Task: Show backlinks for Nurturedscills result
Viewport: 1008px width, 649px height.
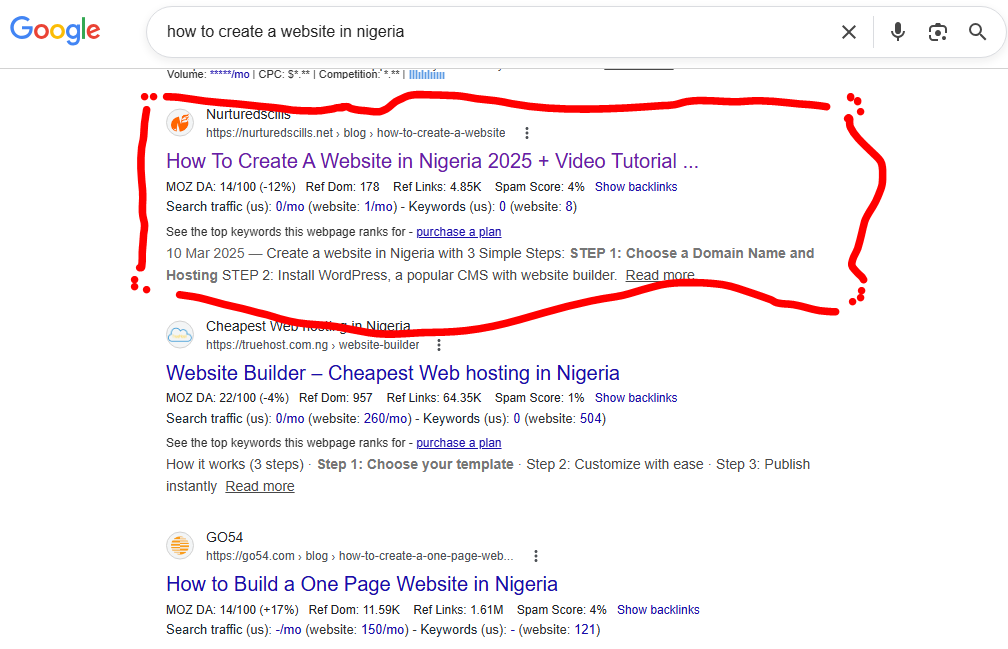Action: [635, 187]
